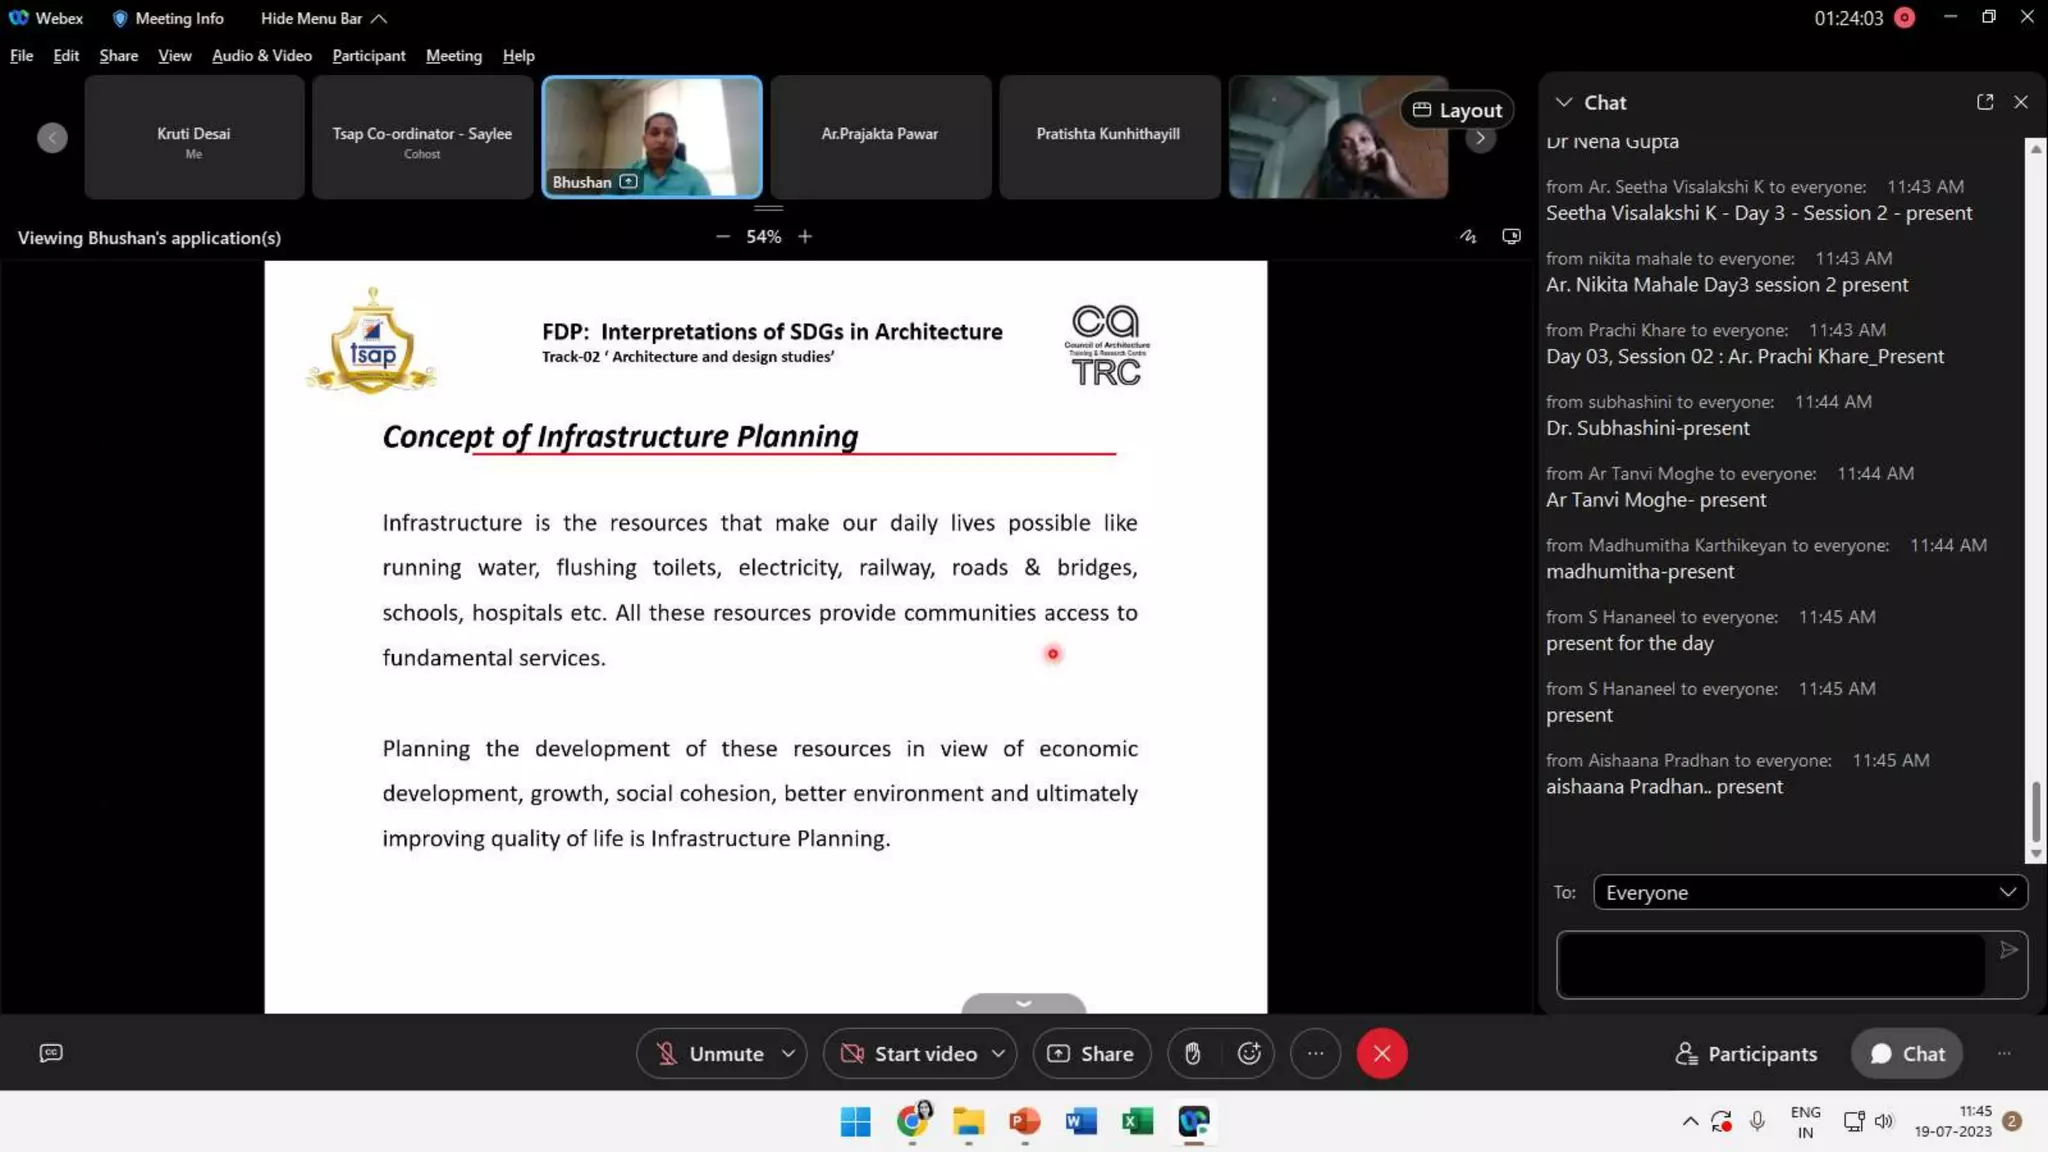Toggle the Chat panel button
The width and height of the screenshot is (2048, 1152).
pos(1907,1053)
